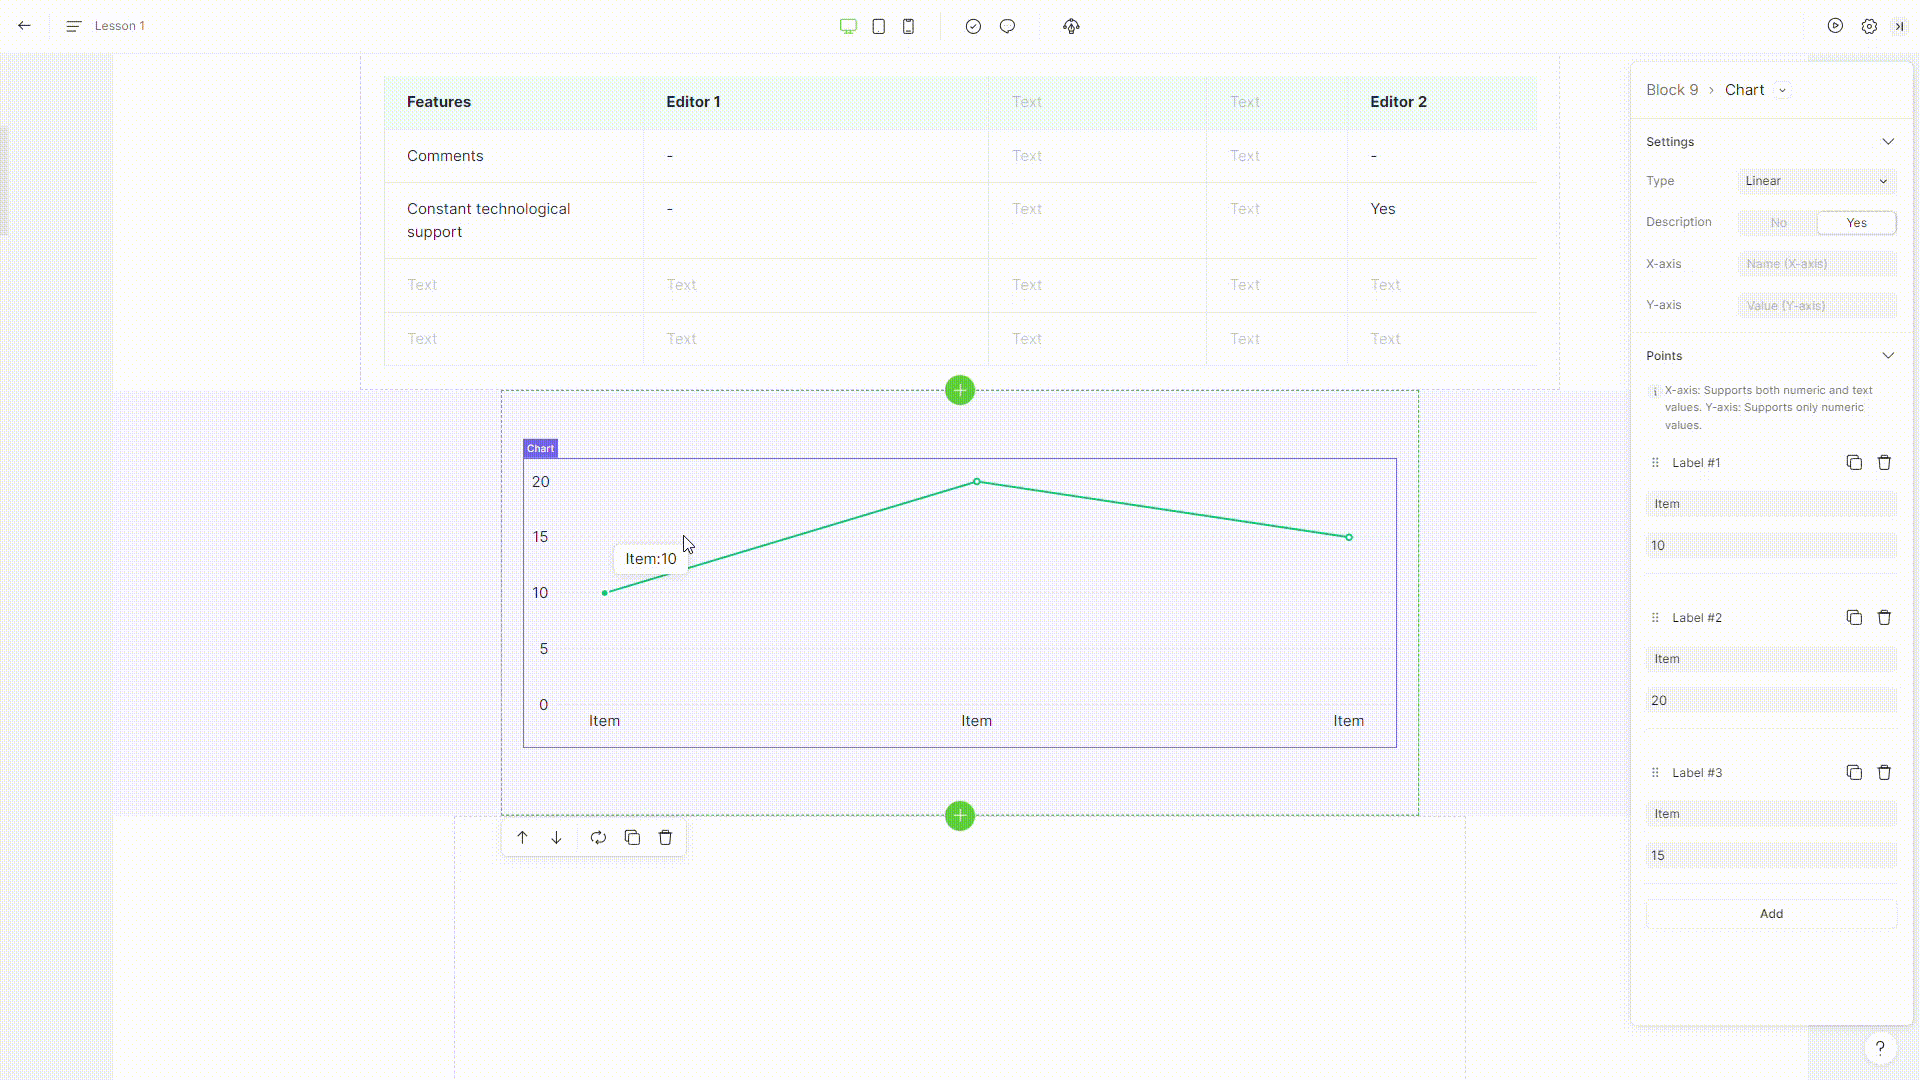Open the Chart breadcrumb dropdown
1920x1080 pixels.
[1782, 90]
